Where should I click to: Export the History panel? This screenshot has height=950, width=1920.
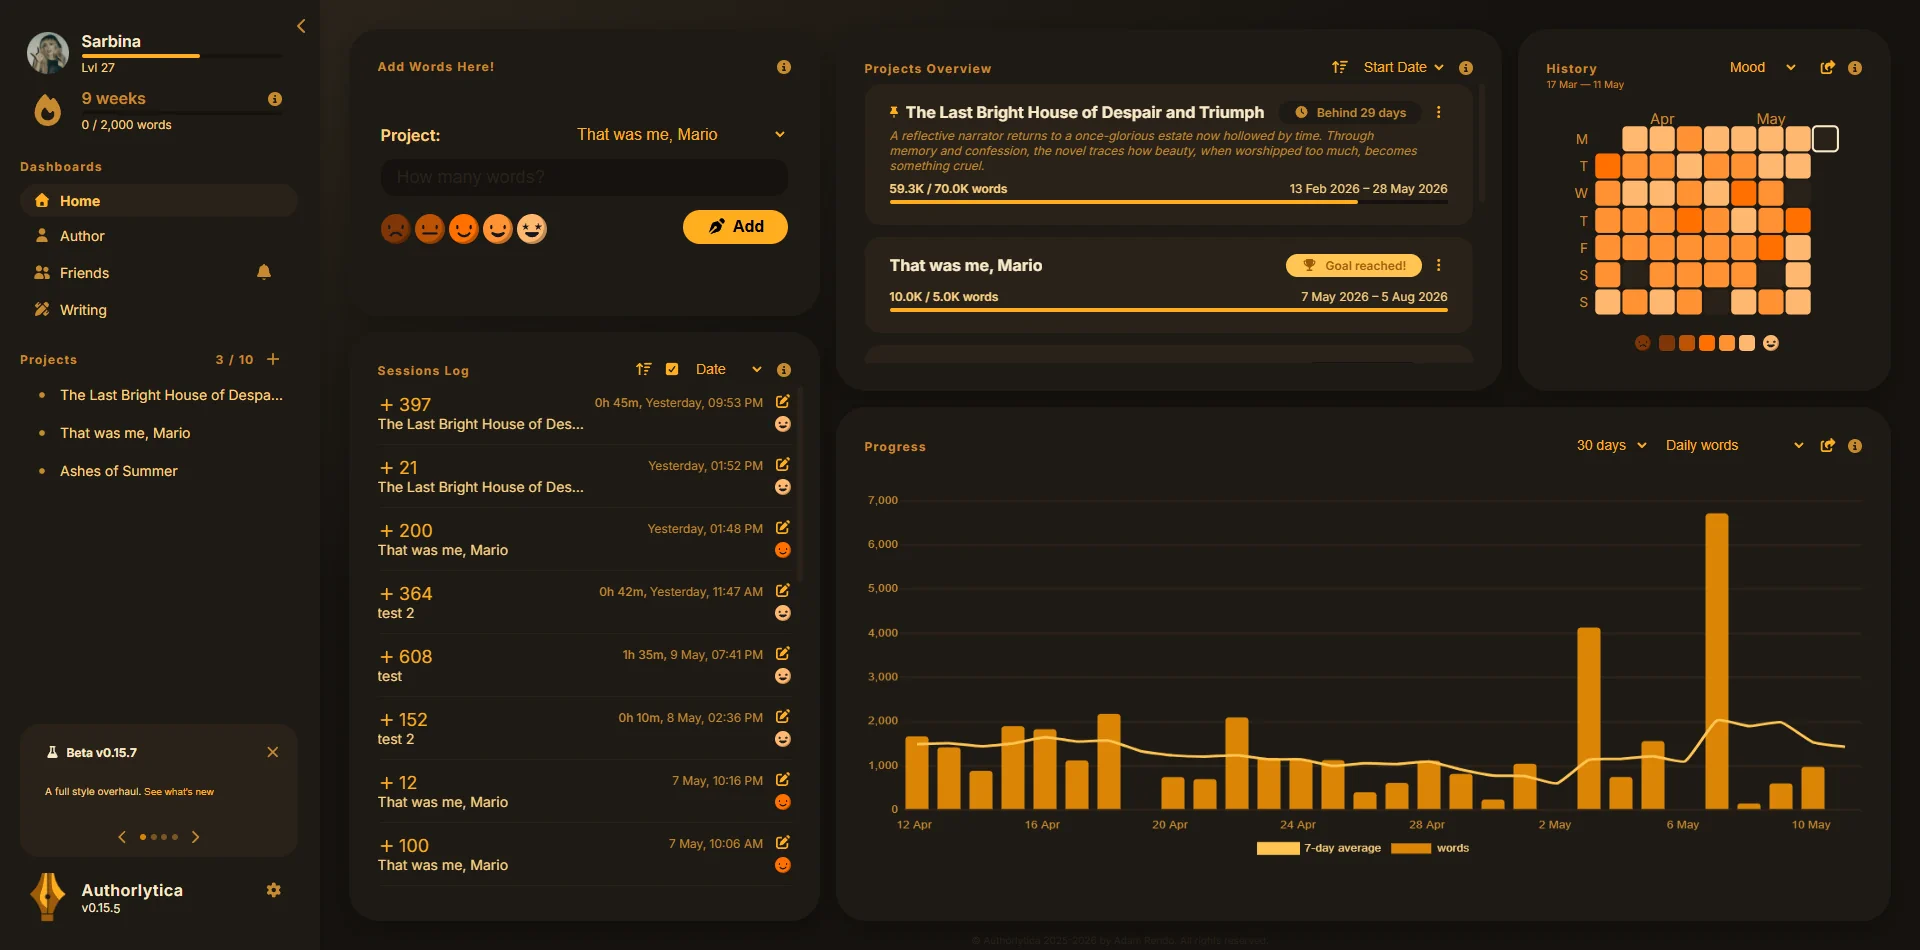[1828, 67]
